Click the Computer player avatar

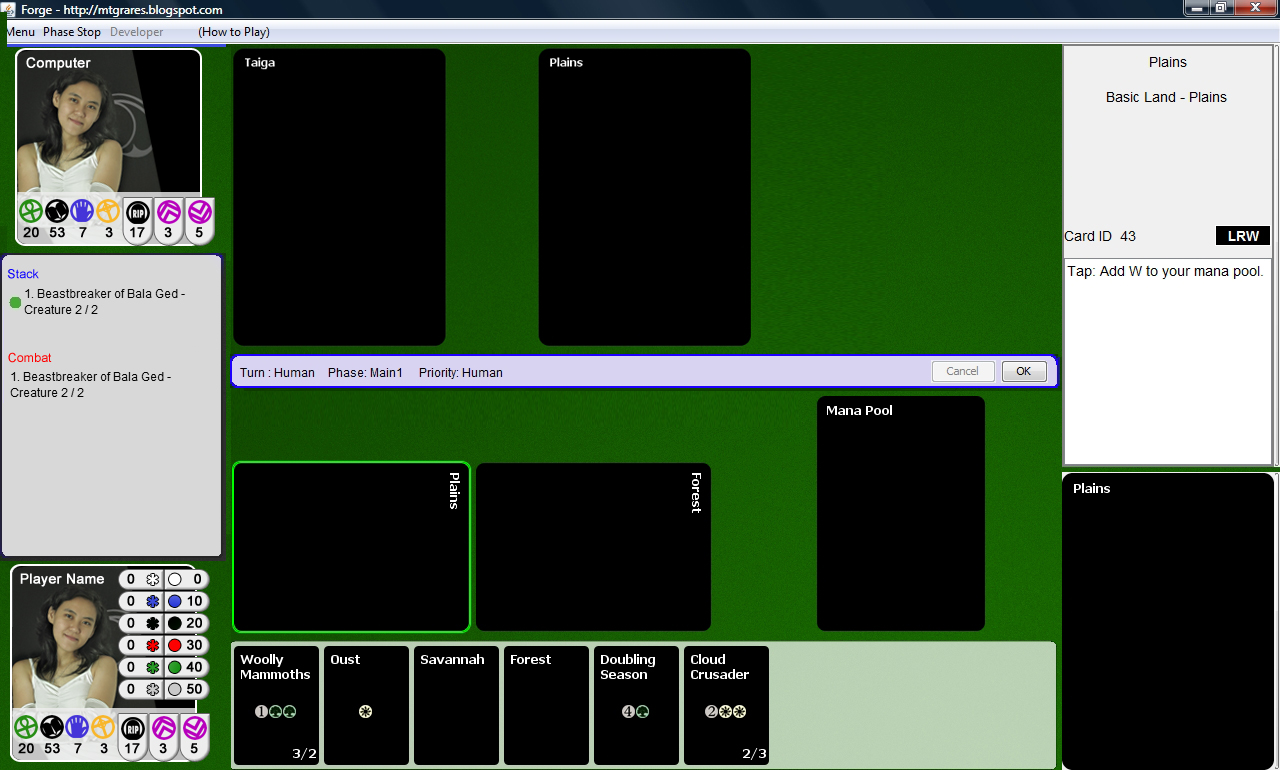pos(108,122)
